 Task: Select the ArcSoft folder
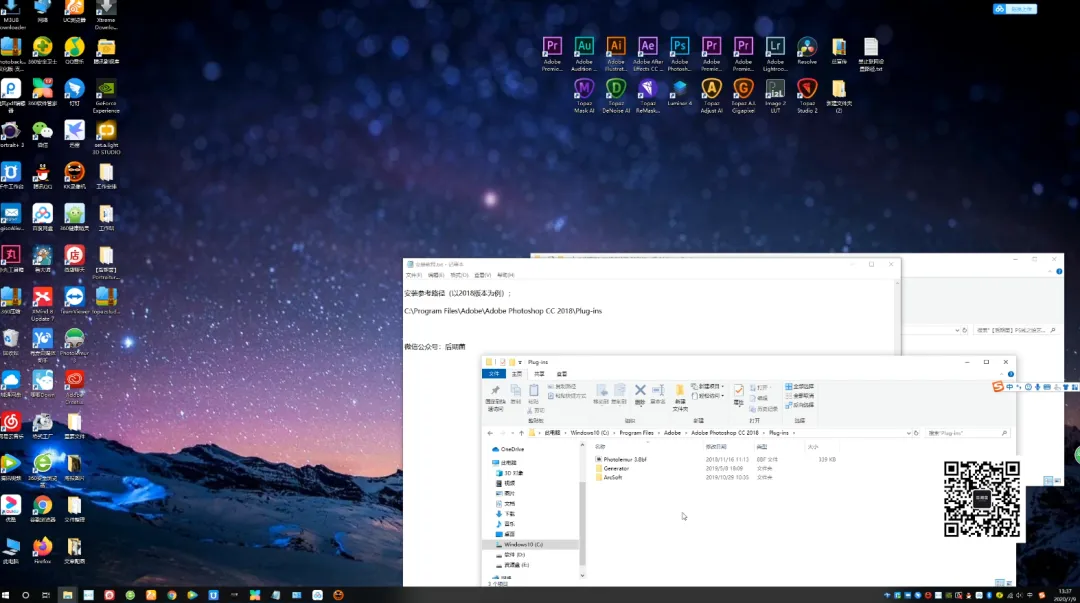click(x=612, y=477)
